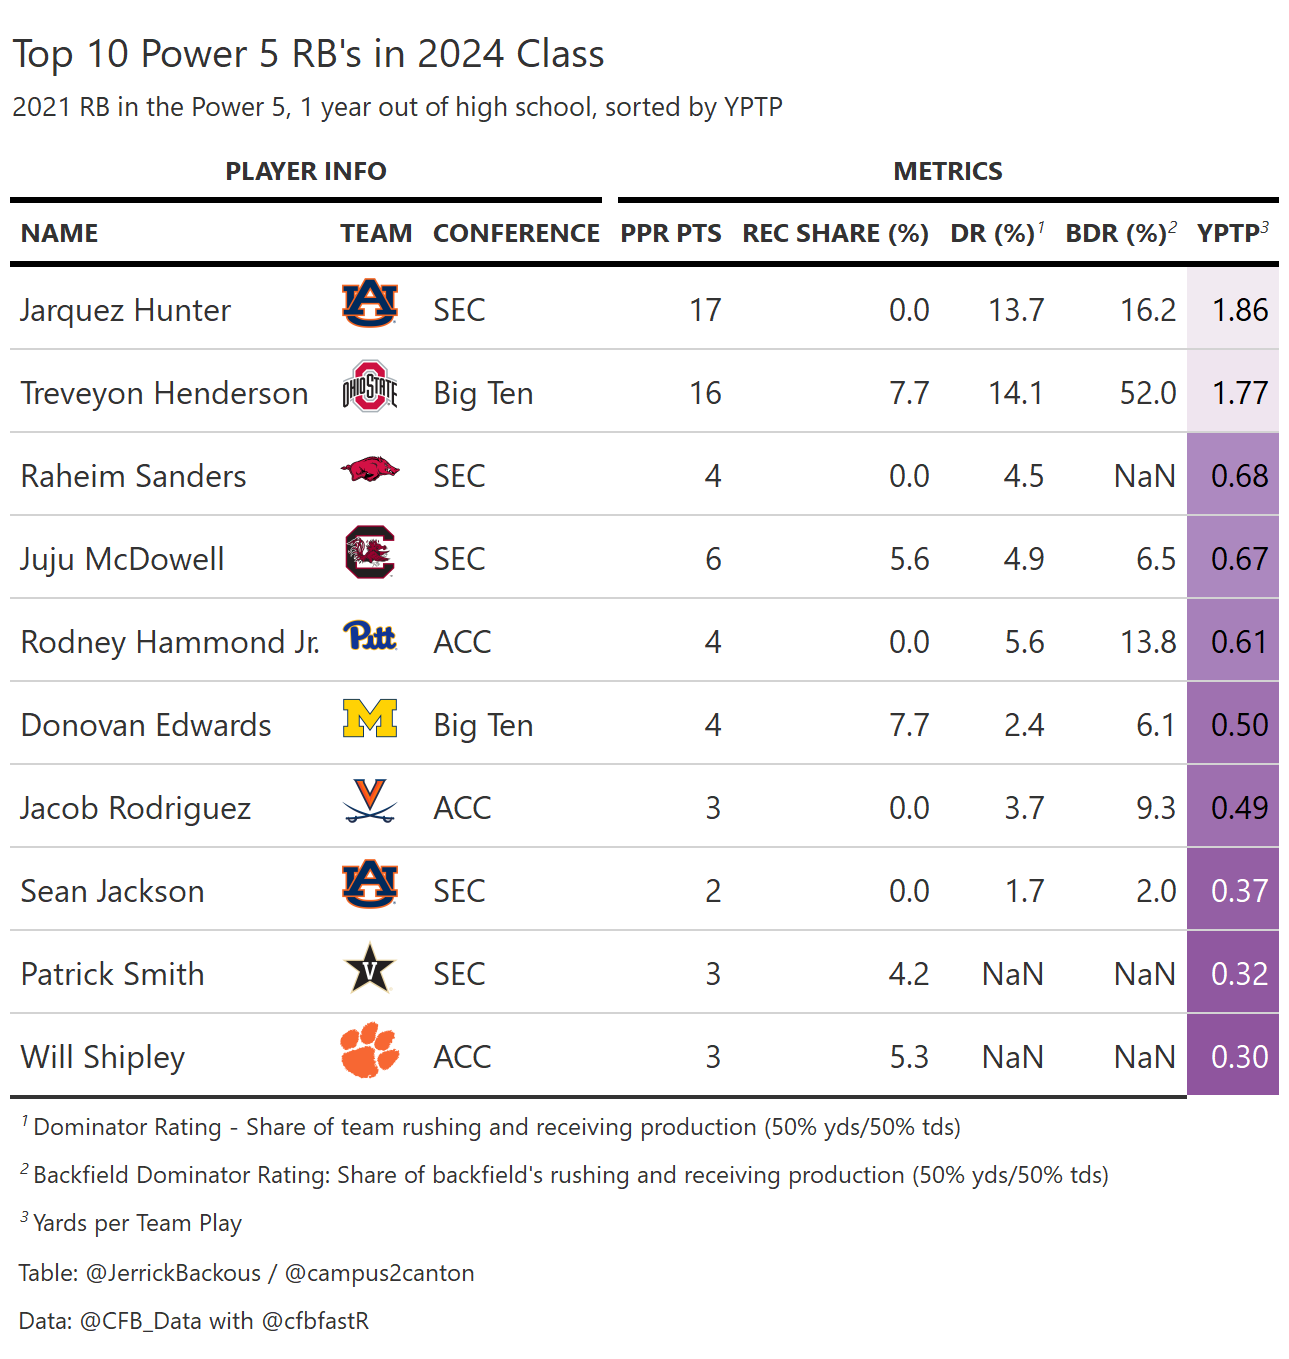Click the Michigan M logo
The image size is (1289, 1359).
370,718
